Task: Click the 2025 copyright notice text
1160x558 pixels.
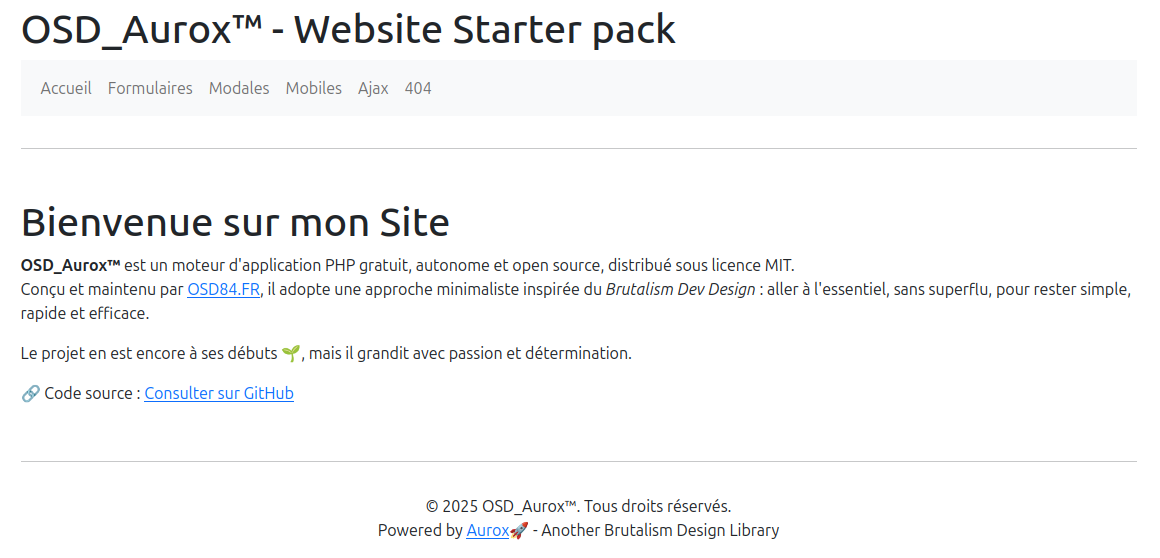Action: [x=578, y=506]
